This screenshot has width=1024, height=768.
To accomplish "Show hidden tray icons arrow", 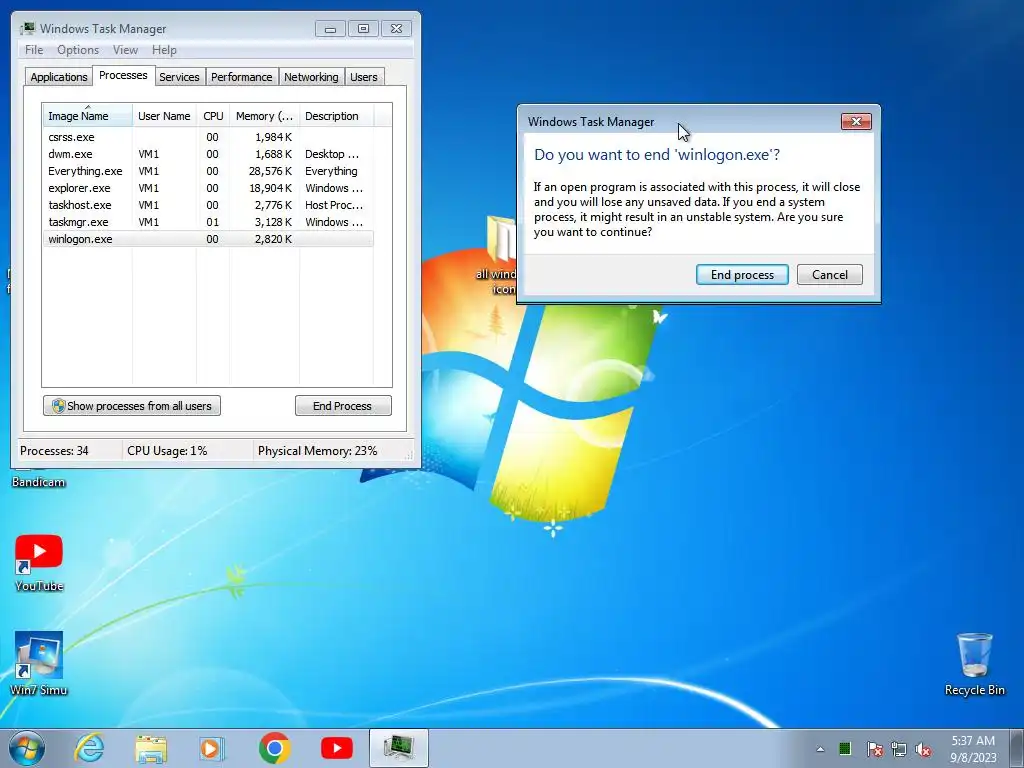I will pyautogui.click(x=820, y=749).
